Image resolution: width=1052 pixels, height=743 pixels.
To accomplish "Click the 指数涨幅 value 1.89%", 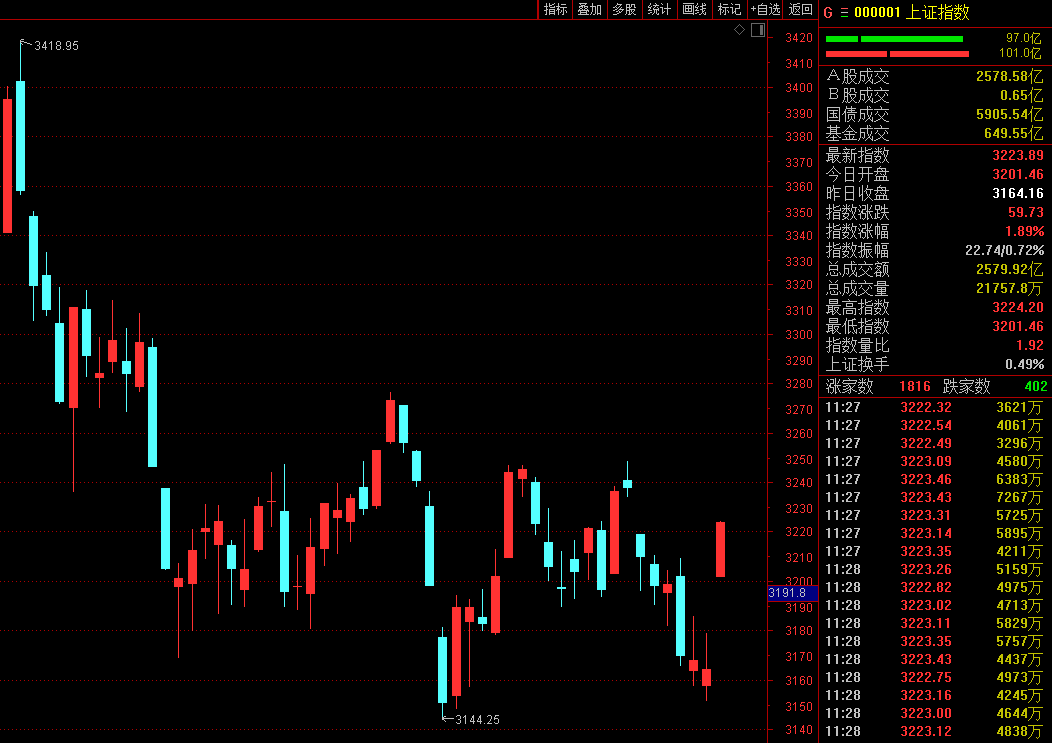I will point(1024,231).
